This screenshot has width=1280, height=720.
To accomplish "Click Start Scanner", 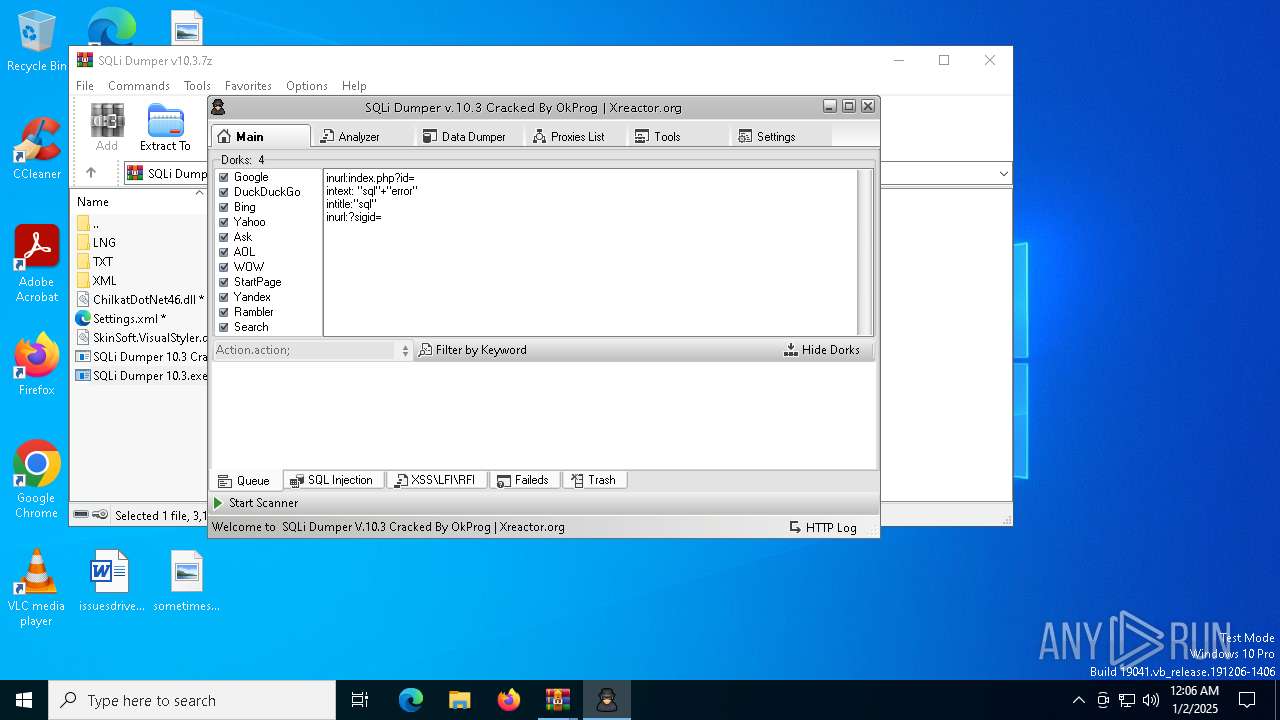I will (256, 503).
